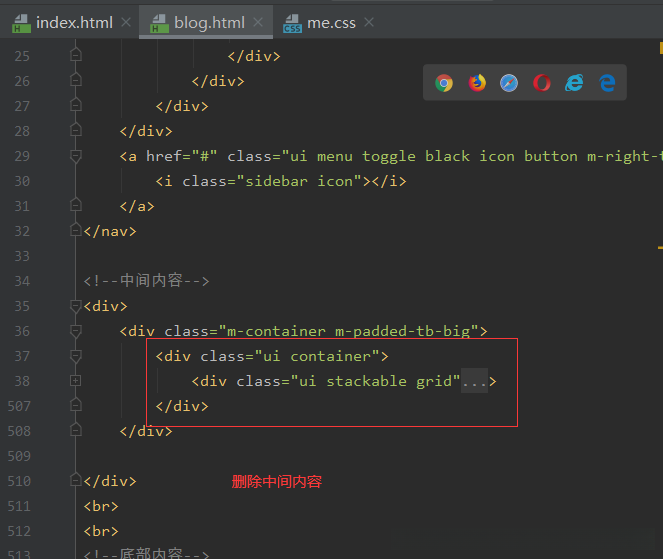The height and width of the screenshot is (559, 663).
Task: Click fold end marker on line 26
Action: tap(76, 80)
